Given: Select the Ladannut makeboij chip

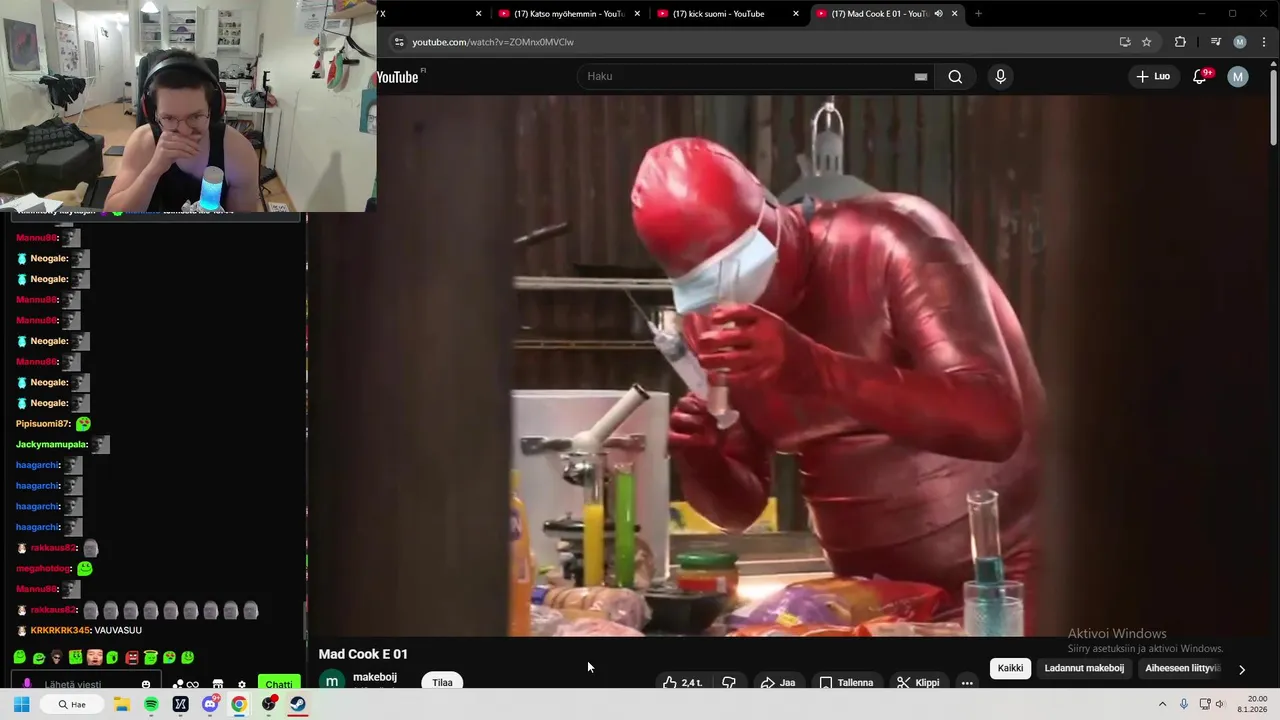Looking at the screenshot, I should [1084, 668].
